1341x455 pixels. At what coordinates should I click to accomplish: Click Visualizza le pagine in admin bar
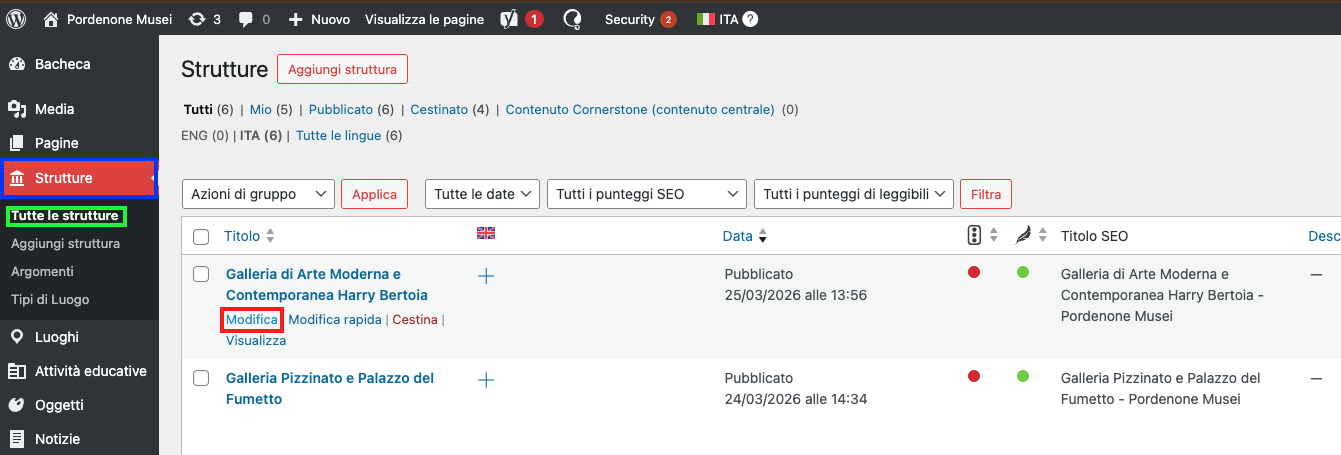[x=424, y=19]
